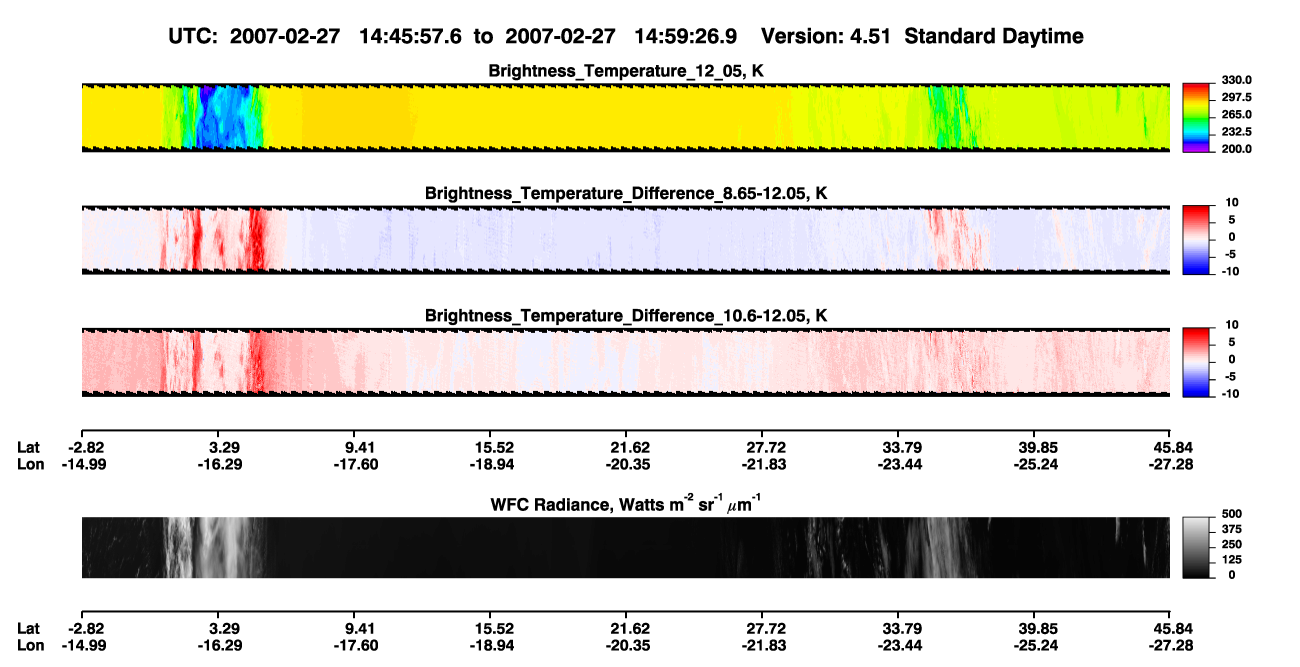Click the 8.65-12.05 difference image strip

pos(625,240)
